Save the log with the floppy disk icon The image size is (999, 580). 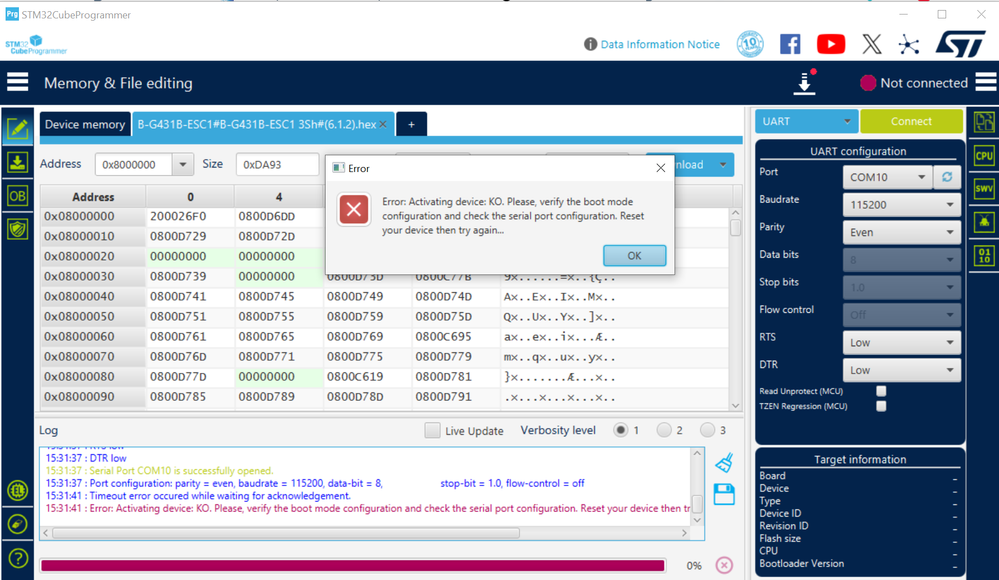click(x=724, y=495)
